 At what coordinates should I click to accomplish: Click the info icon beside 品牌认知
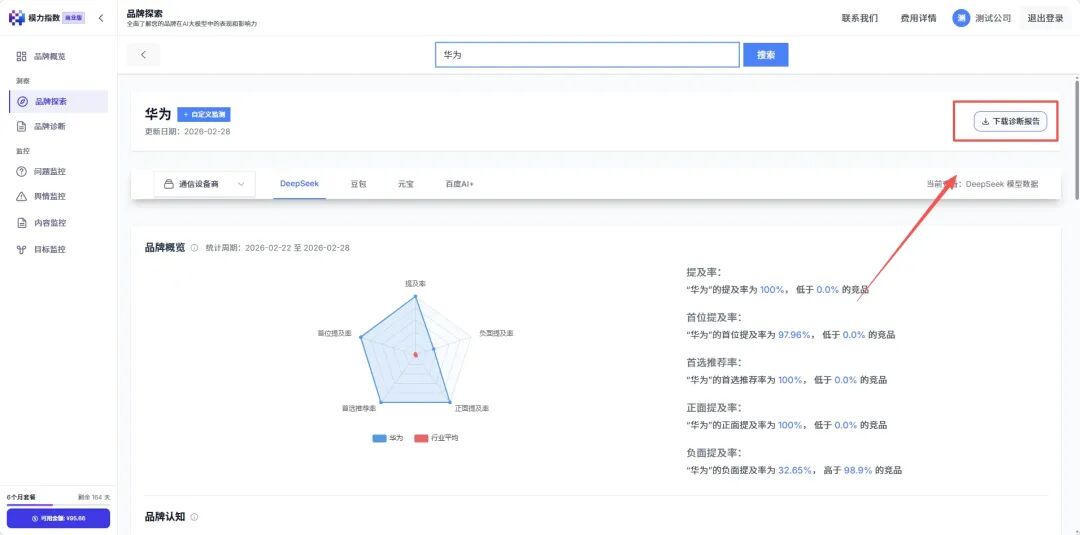tap(194, 517)
